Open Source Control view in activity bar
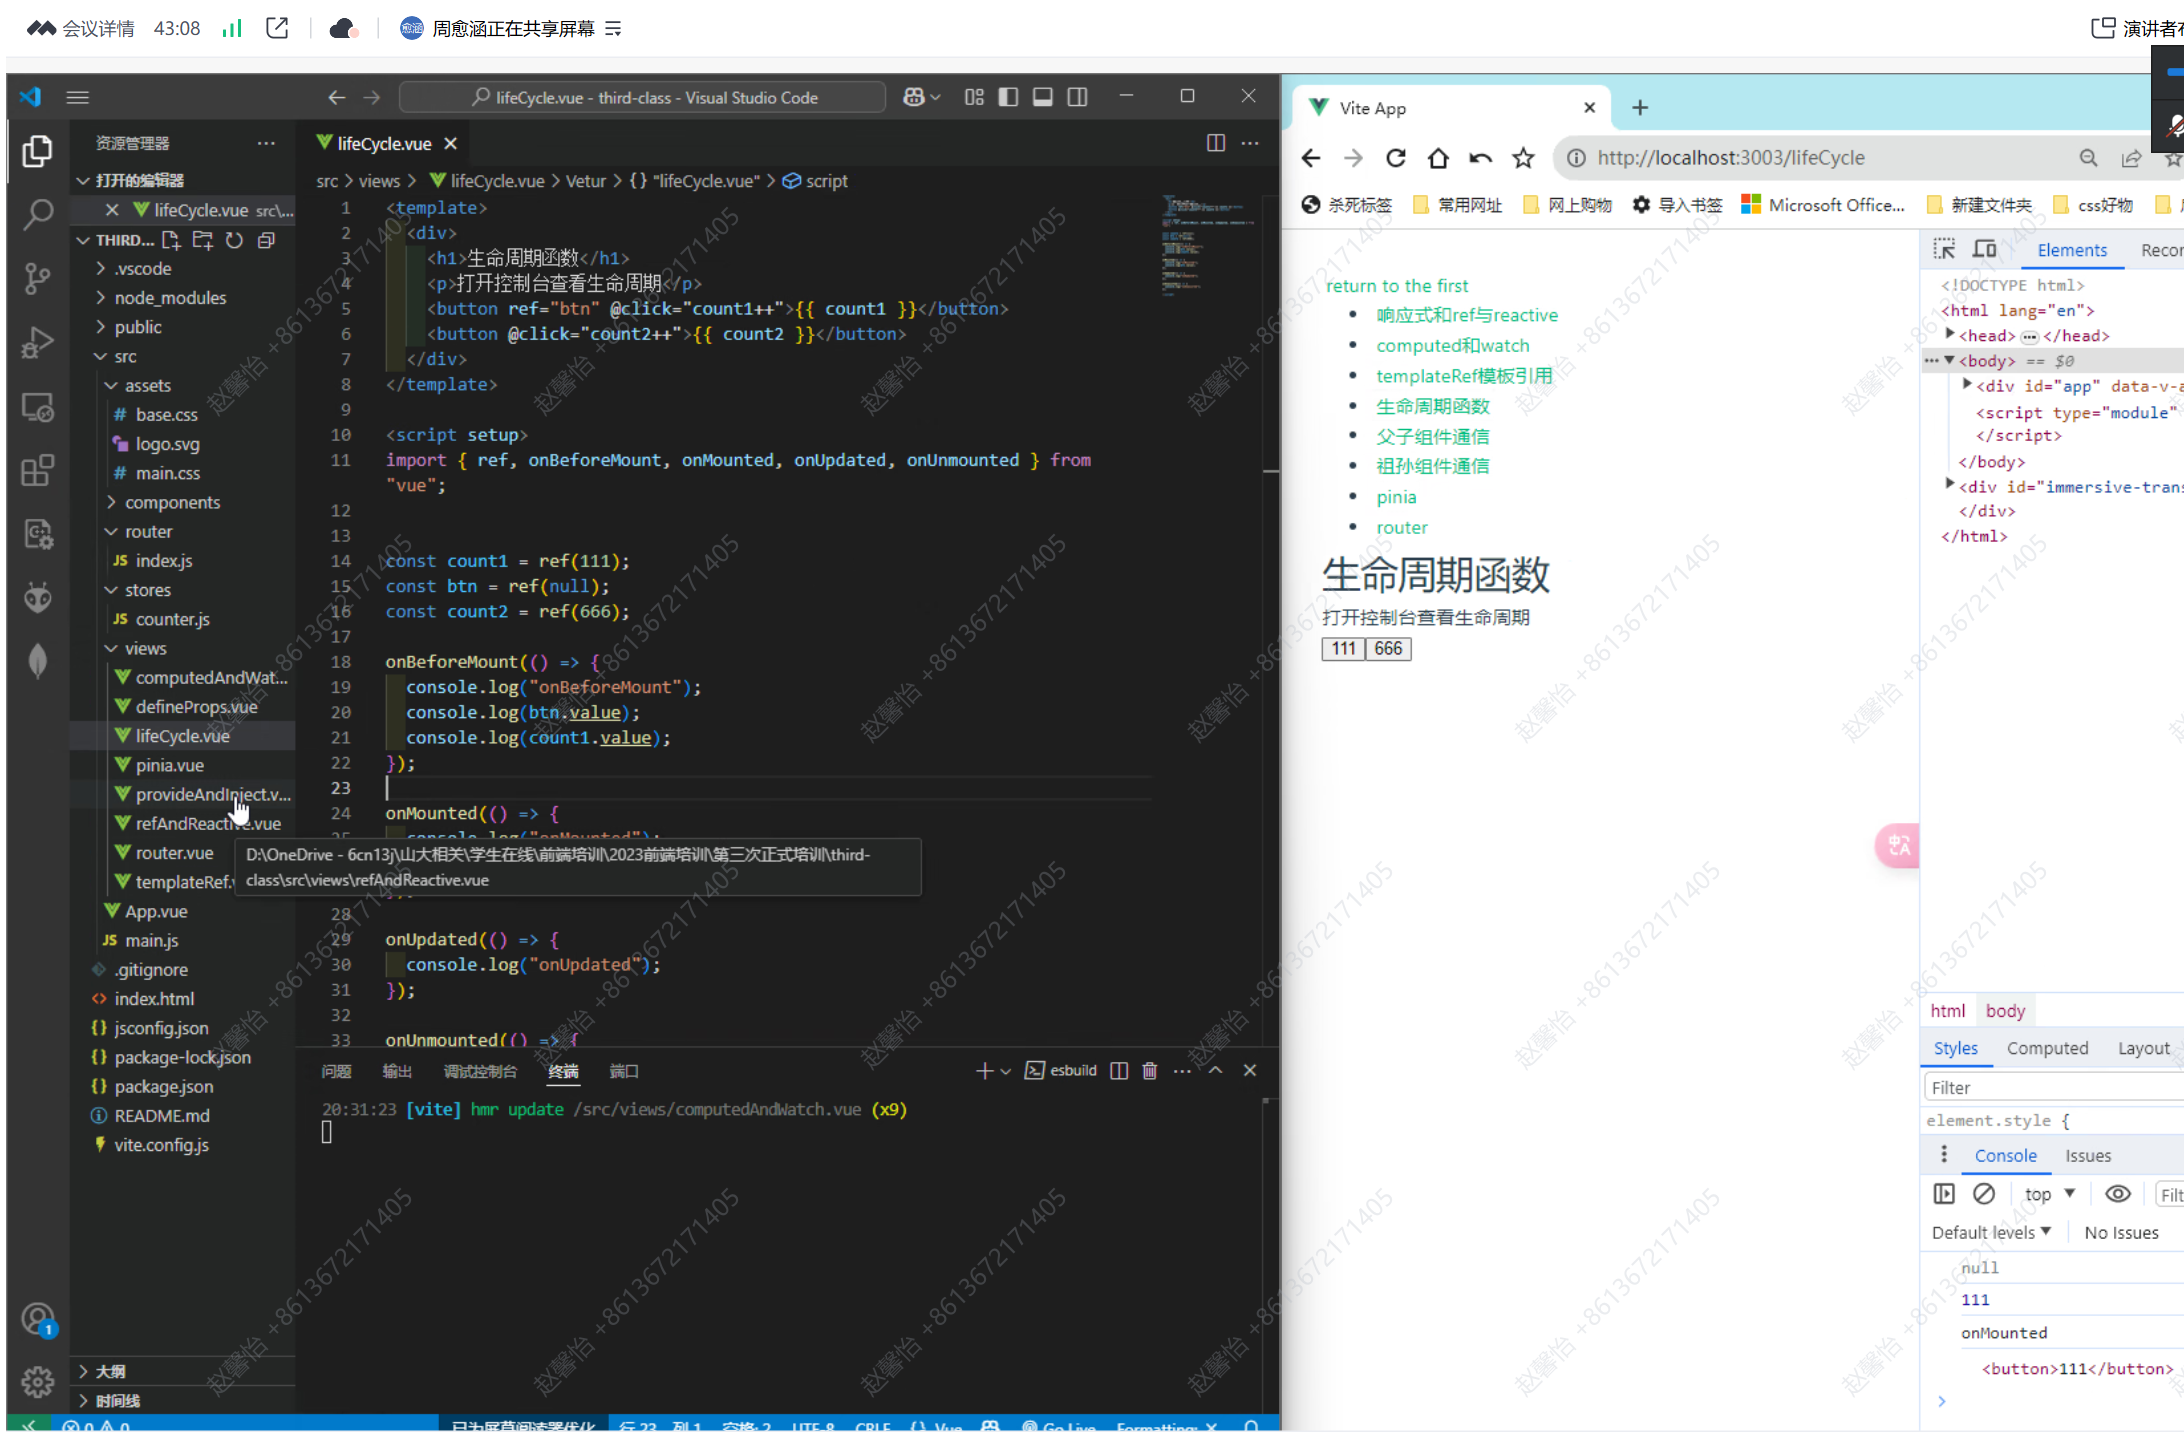The width and height of the screenshot is (2184, 1441). coord(37,278)
